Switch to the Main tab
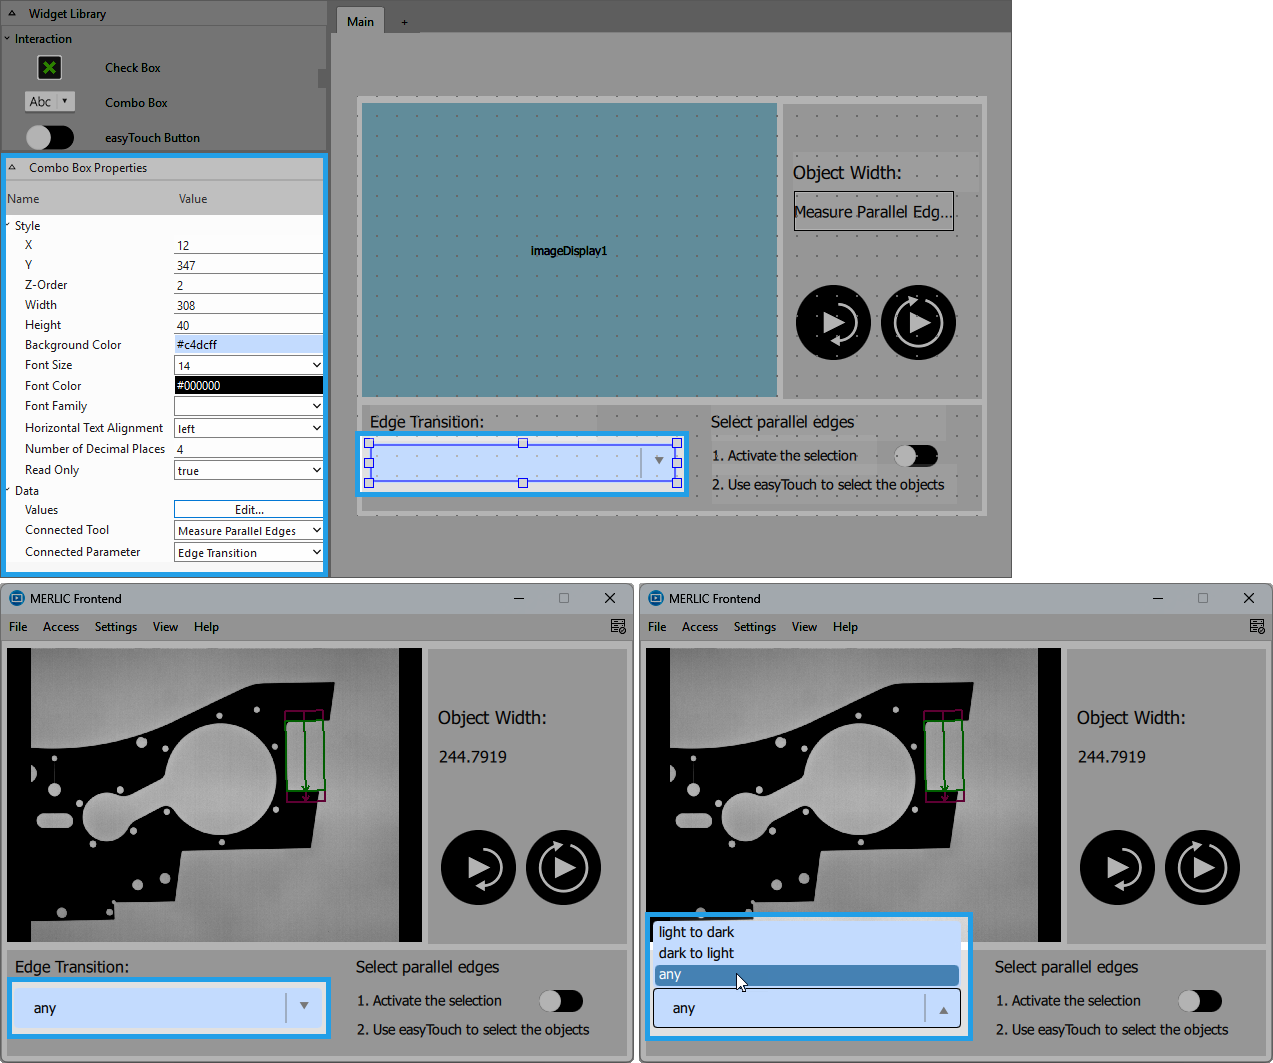This screenshot has height=1063, width=1273. [360, 22]
